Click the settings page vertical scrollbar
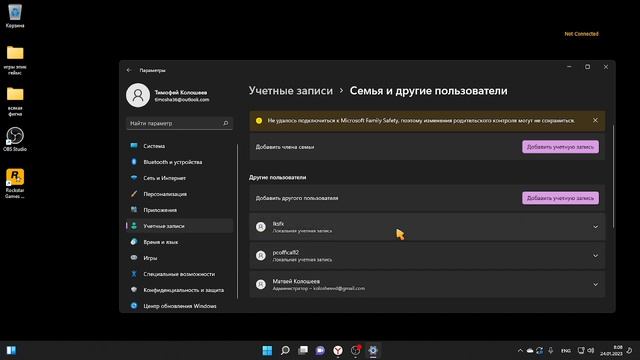 (613, 176)
